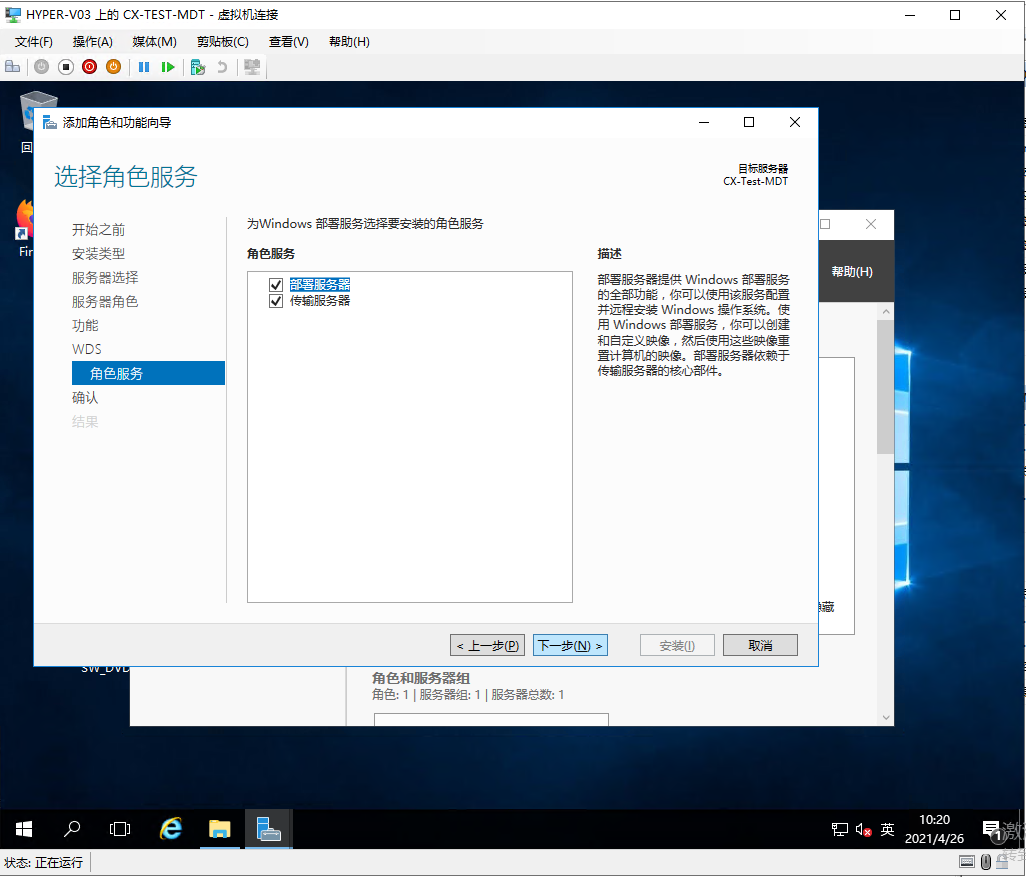Image resolution: width=1026 pixels, height=877 pixels.
Task: Uncheck the 部署服务器 role service
Action: [276, 283]
